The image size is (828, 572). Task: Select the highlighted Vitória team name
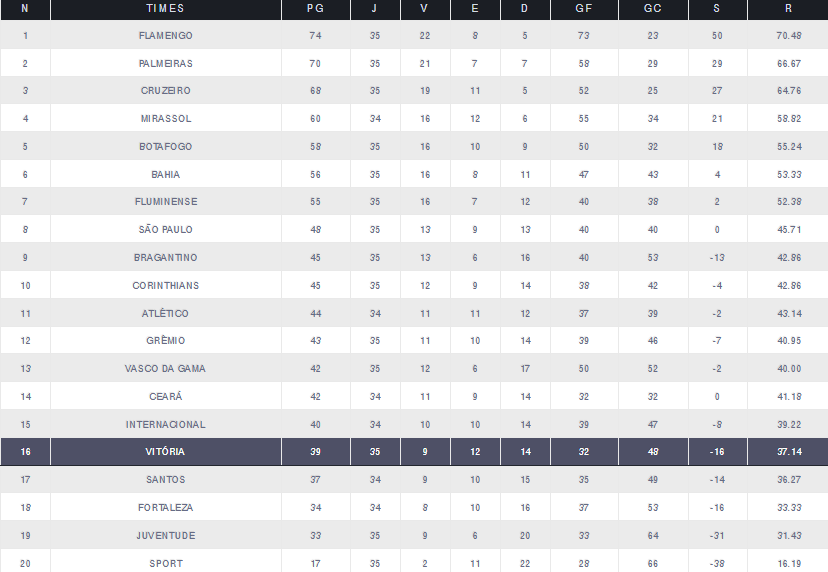(166, 452)
